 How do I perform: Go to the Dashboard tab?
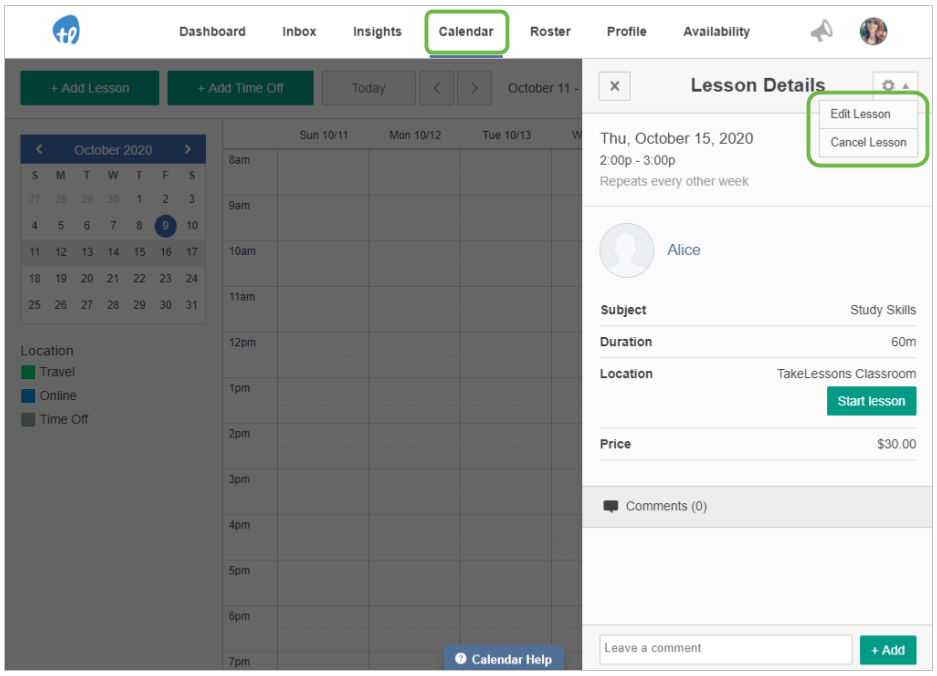pyautogui.click(x=212, y=32)
